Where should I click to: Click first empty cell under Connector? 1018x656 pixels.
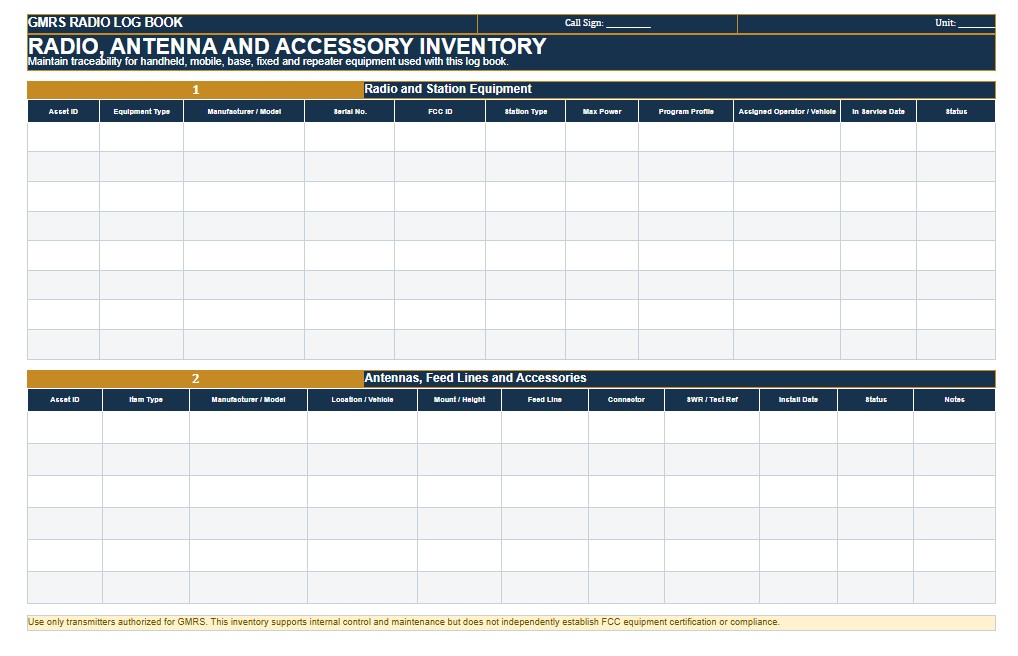pyautogui.click(x=626, y=427)
